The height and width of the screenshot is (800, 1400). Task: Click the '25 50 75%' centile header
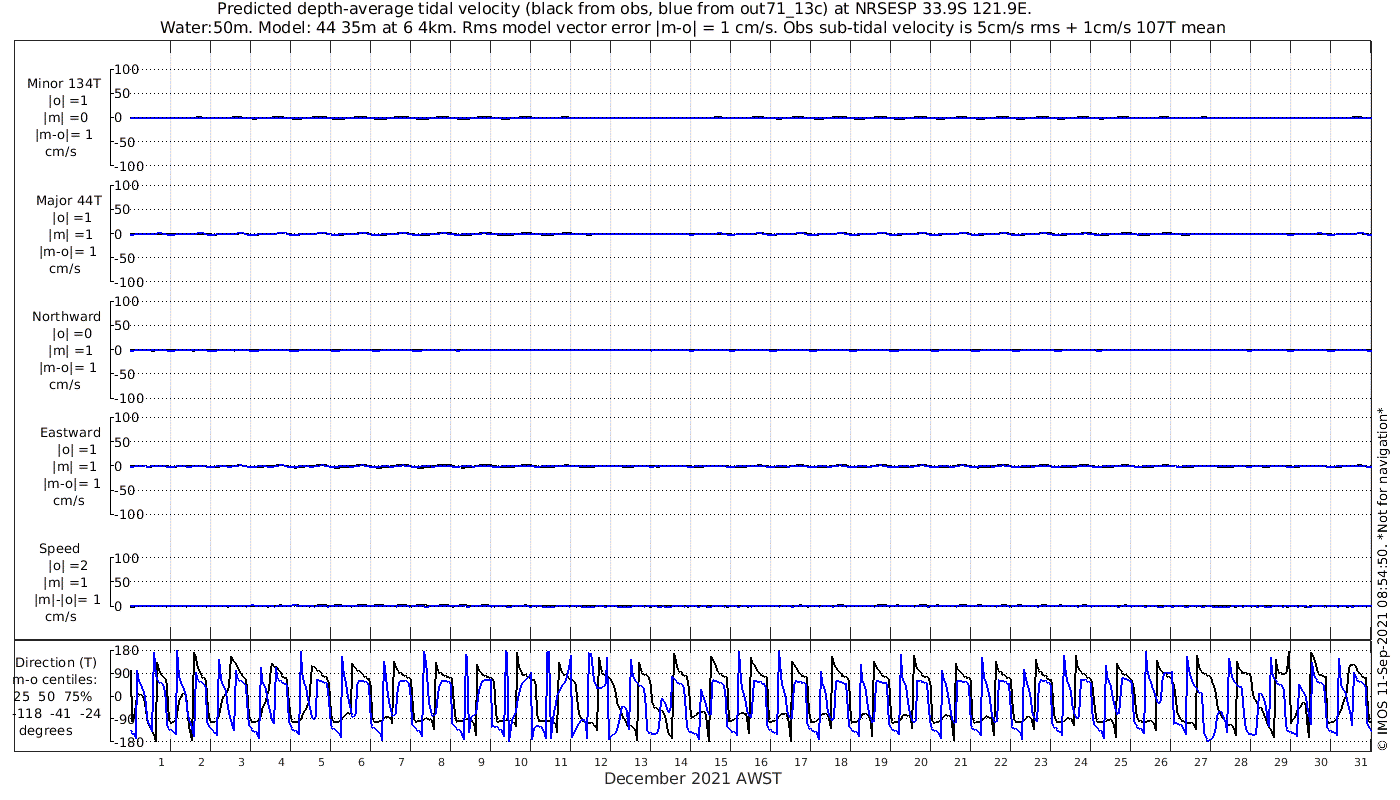(x=53, y=696)
